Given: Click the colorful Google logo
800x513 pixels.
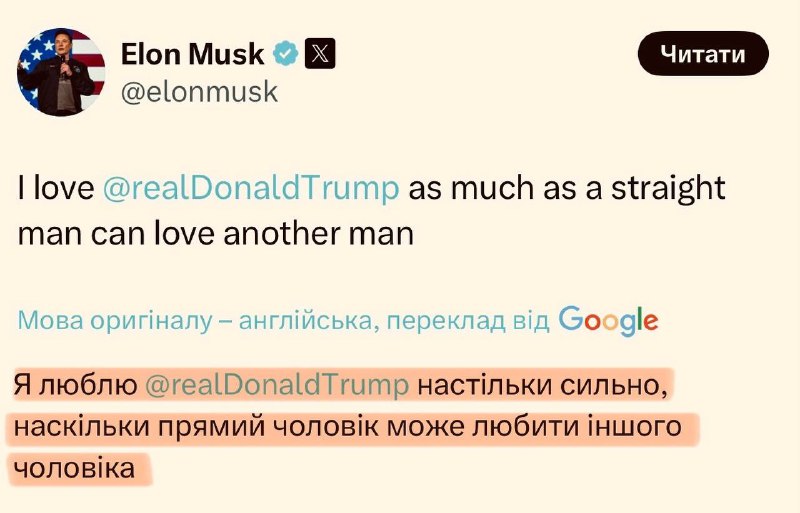Looking at the screenshot, I should tap(608, 321).
